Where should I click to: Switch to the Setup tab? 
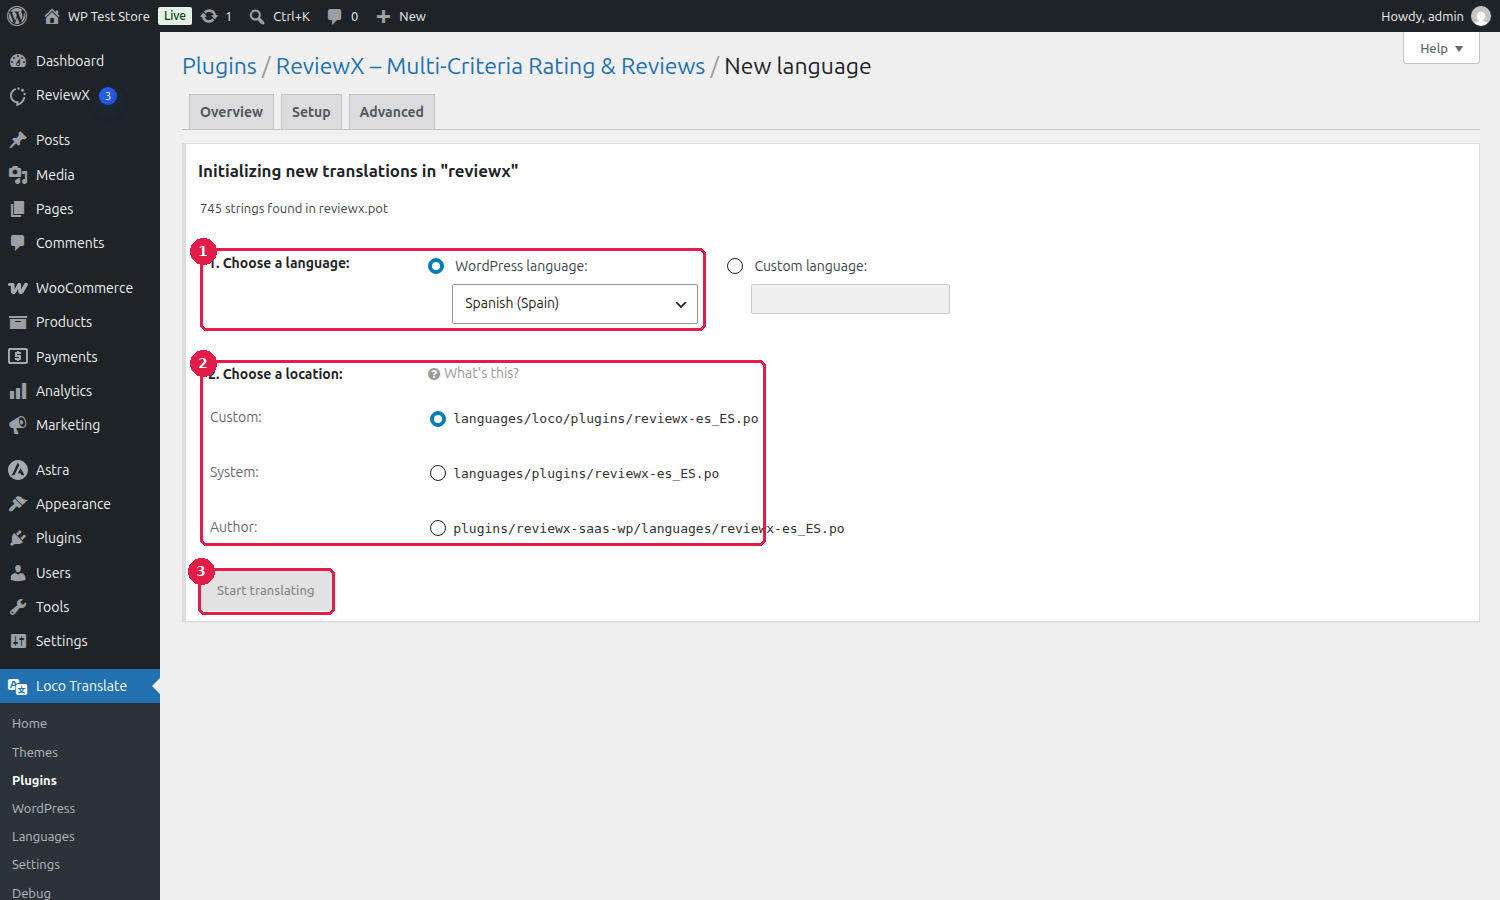pos(311,112)
